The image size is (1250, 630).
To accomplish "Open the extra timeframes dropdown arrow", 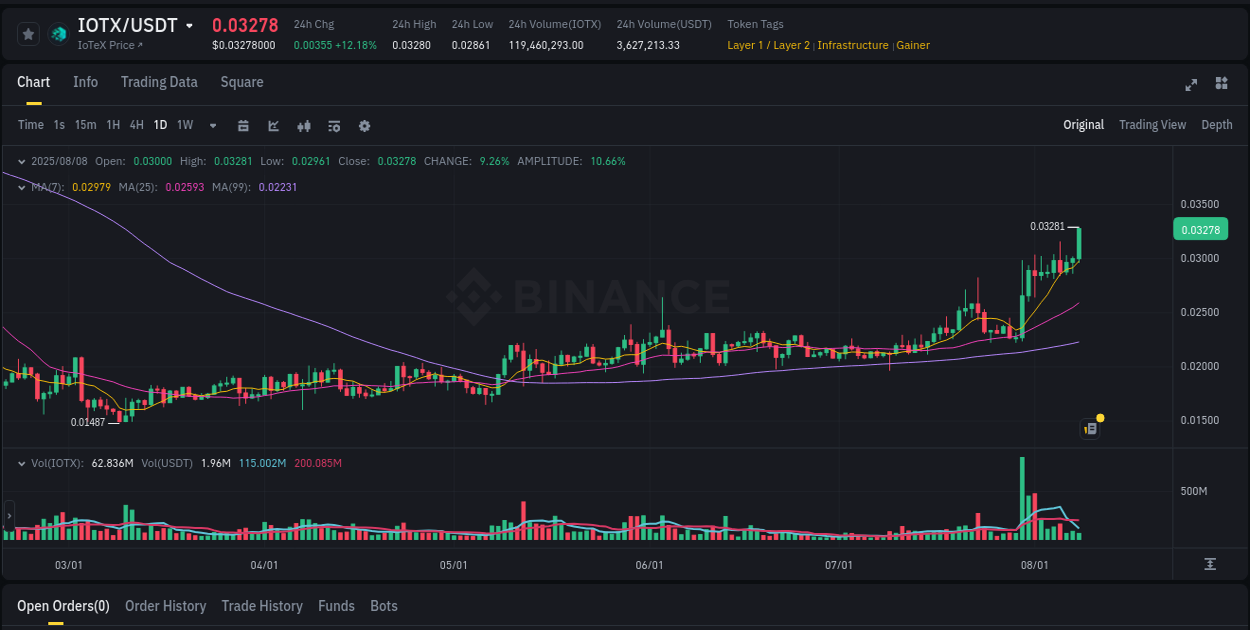I will point(211,125).
